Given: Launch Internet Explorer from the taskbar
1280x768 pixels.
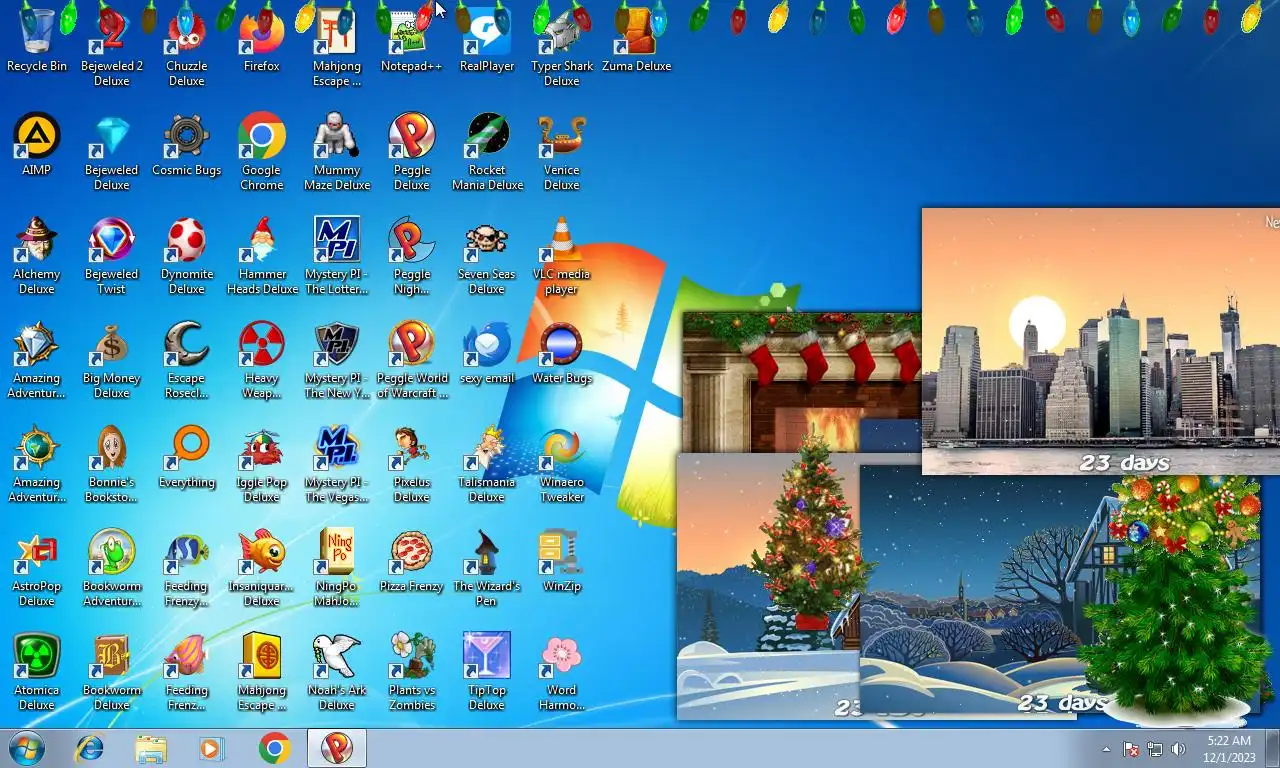Looking at the screenshot, I should (x=90, y=748).
